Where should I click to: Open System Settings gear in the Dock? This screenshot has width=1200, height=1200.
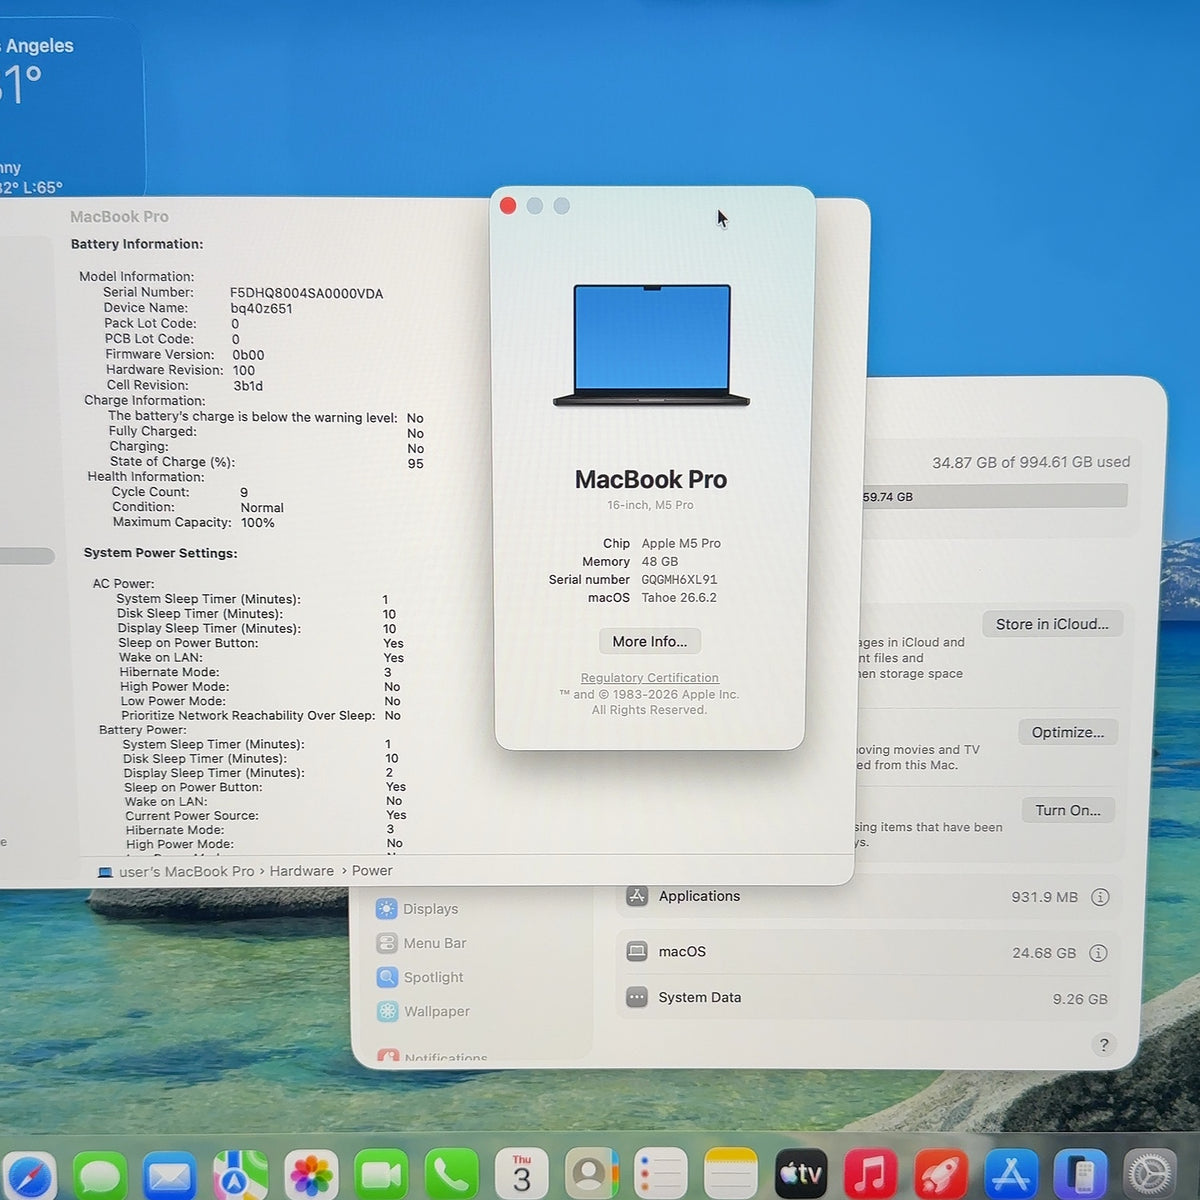click(x=1150, y=1174)
